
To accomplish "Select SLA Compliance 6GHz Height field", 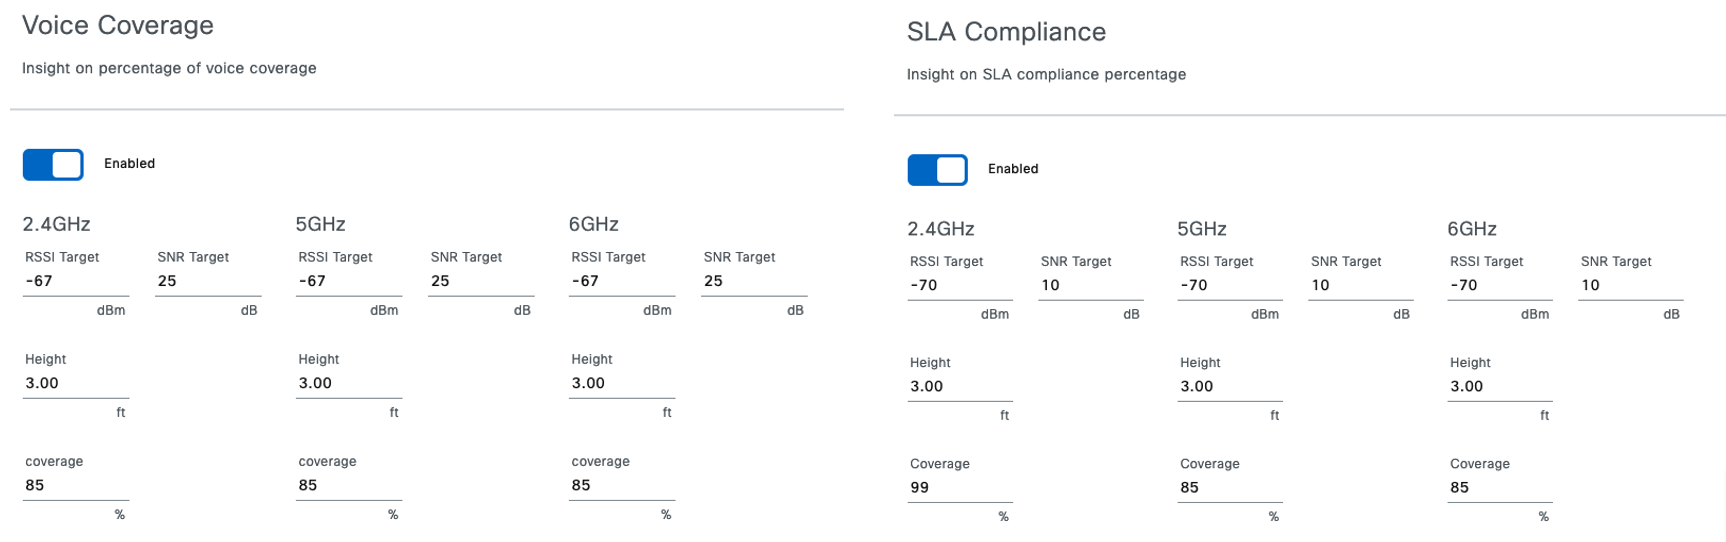I will pyautogui.click(x=1499, y=387).
